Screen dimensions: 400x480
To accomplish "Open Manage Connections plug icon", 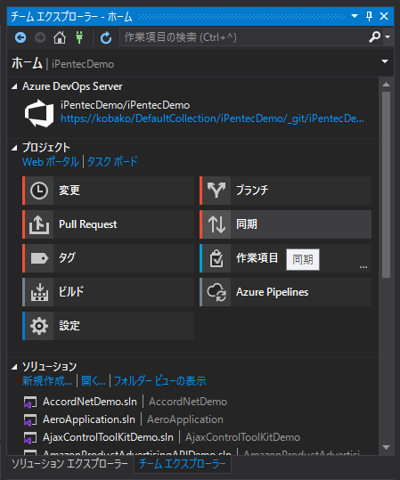I will pos(79,37).
